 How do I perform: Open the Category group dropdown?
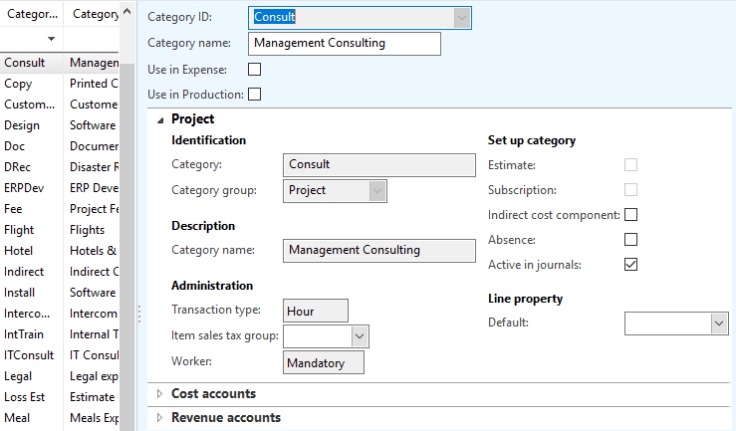point(376,190)
